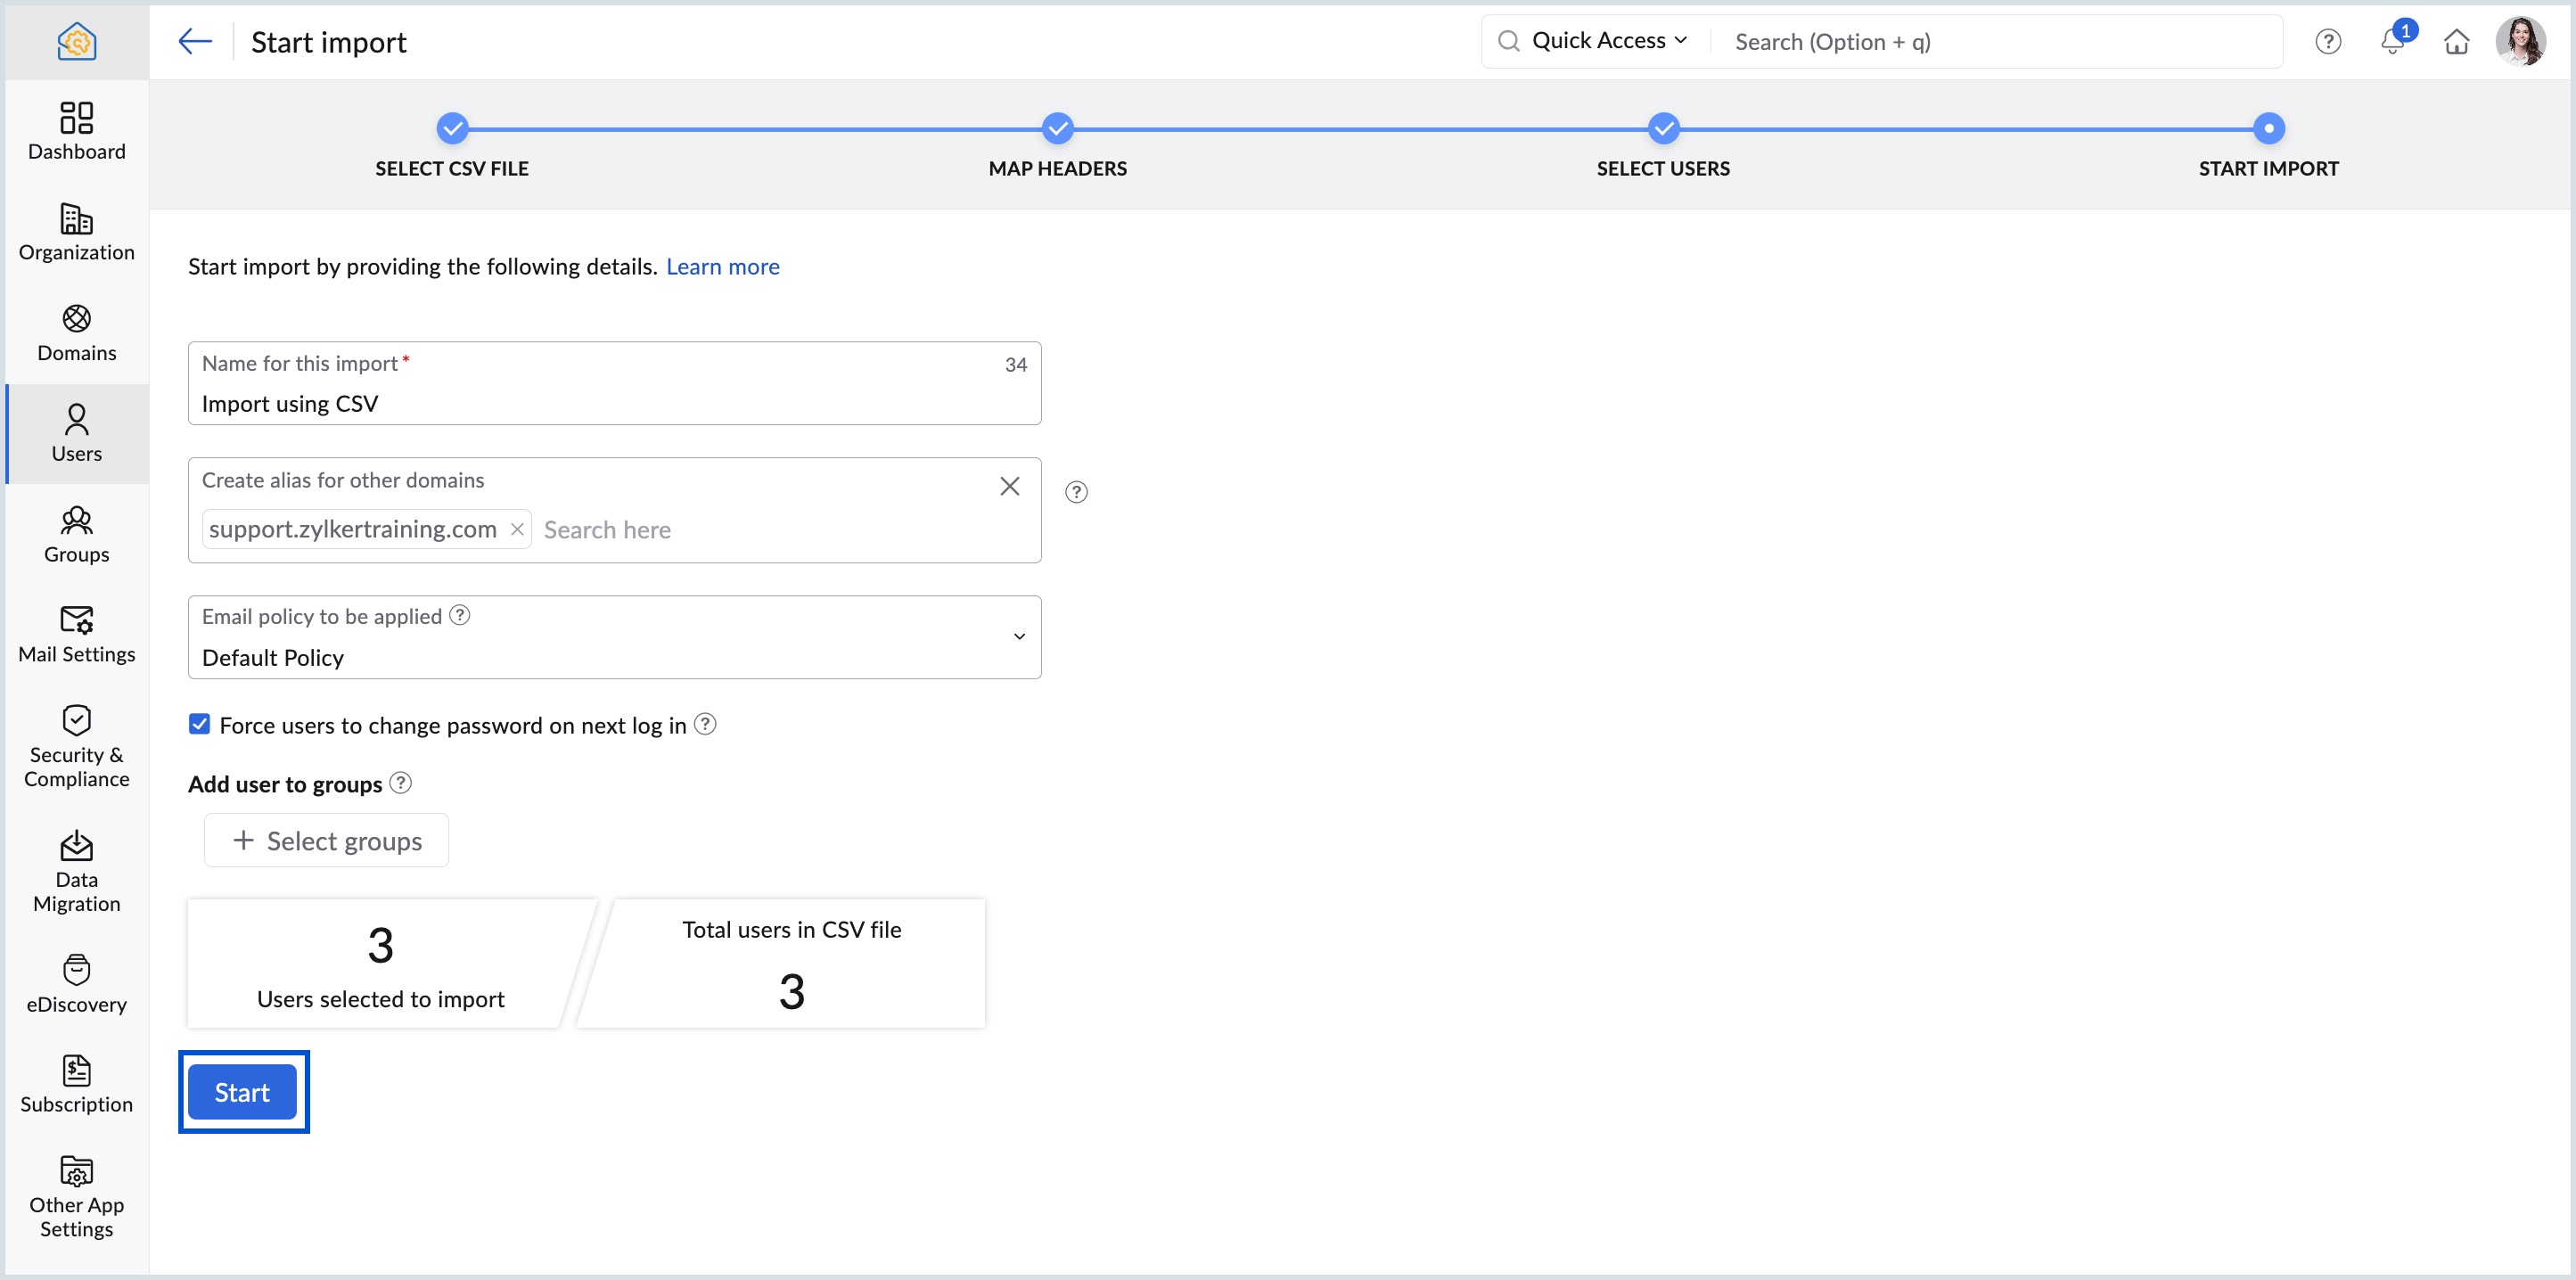Open notifications bell
Screen dimensions: 2576x1280
(x=2393, y=41)
